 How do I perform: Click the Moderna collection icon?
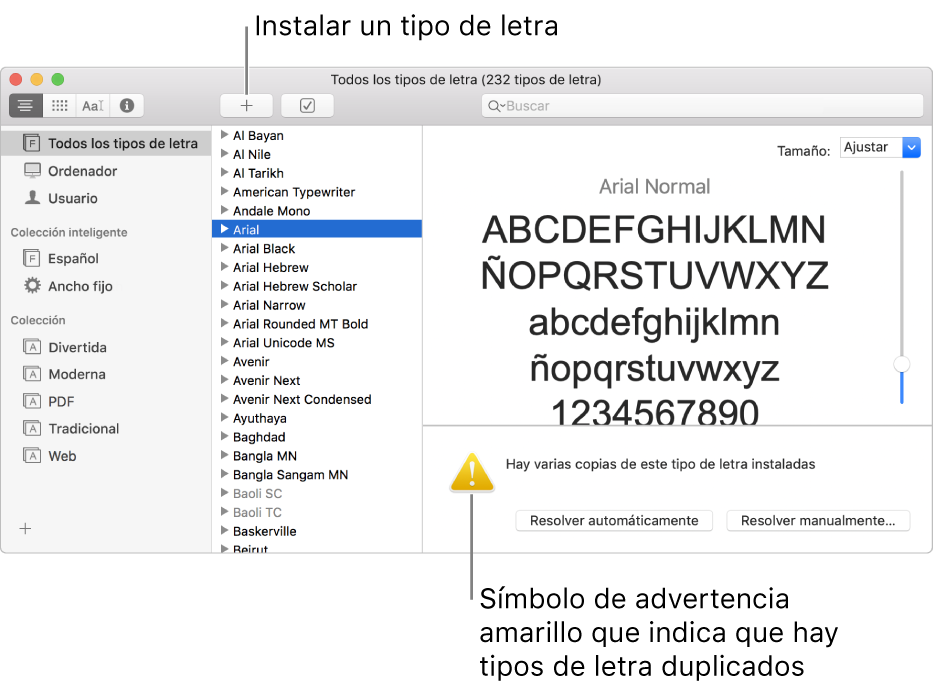pos(32,374)
